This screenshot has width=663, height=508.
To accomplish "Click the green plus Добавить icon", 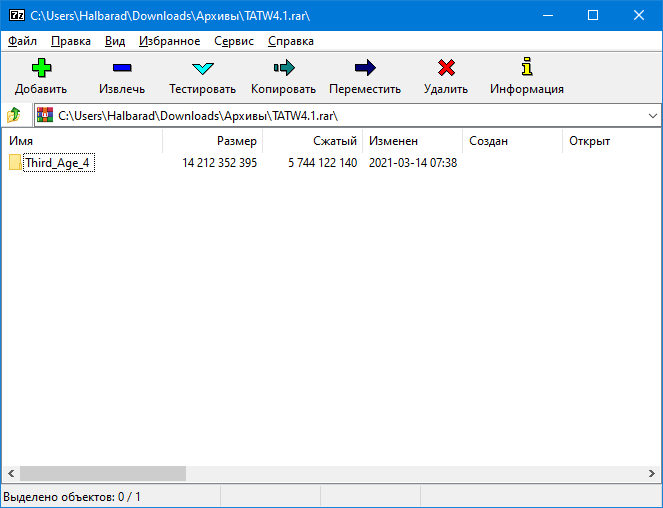I will tap(40, 68).
